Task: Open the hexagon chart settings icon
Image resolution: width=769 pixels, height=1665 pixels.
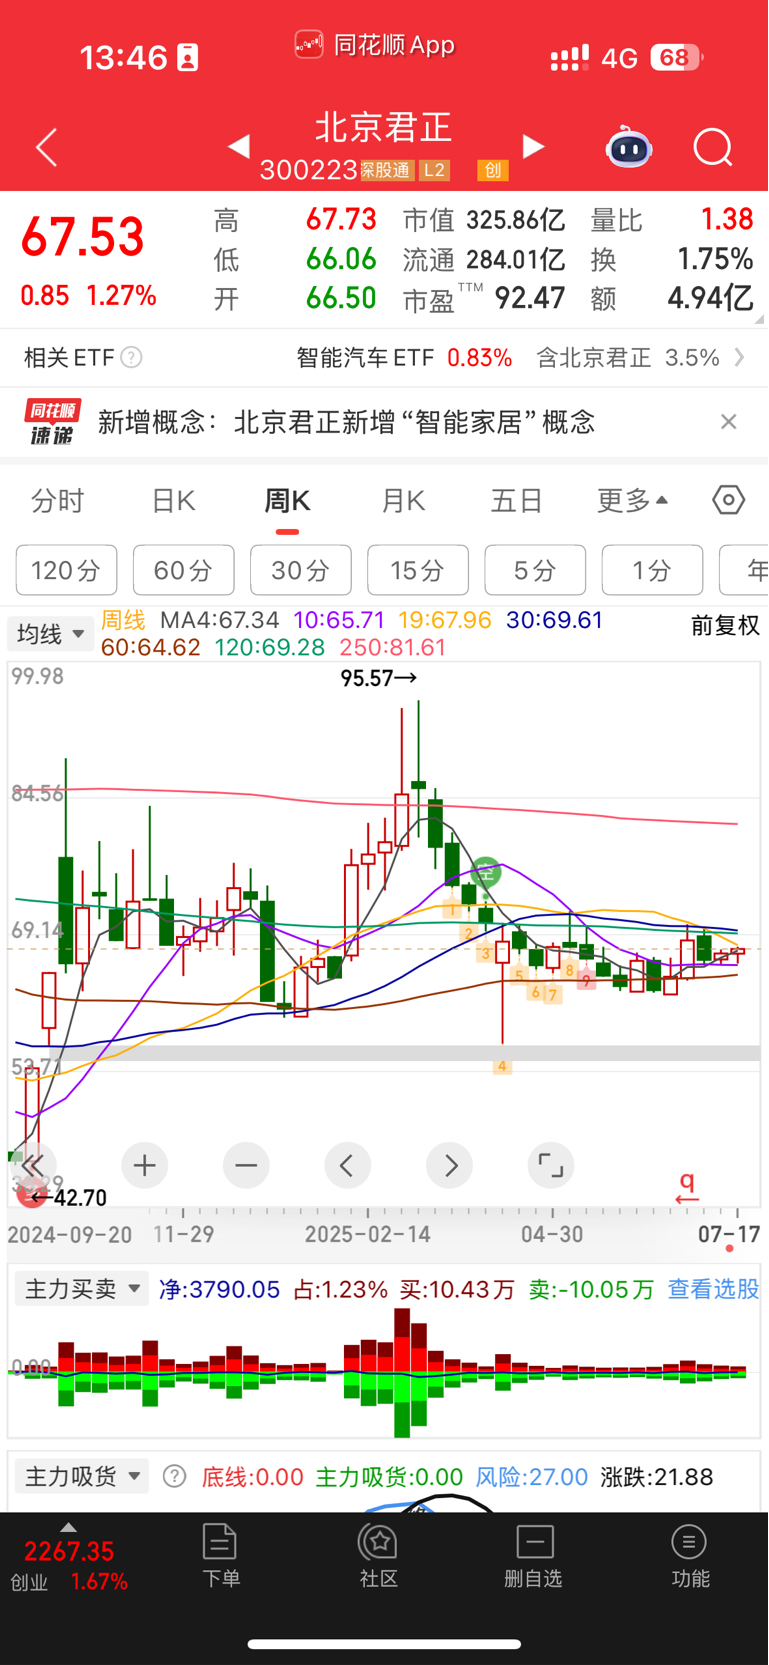Action: point(729,499)
